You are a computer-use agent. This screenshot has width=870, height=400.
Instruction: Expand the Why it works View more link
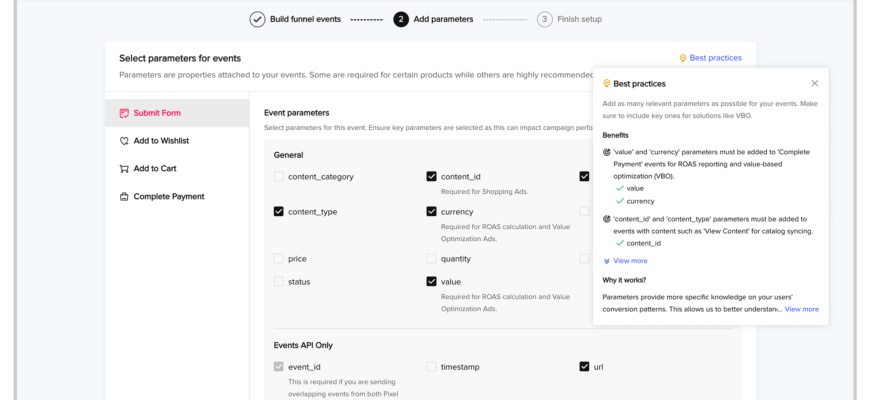(801, 309)
